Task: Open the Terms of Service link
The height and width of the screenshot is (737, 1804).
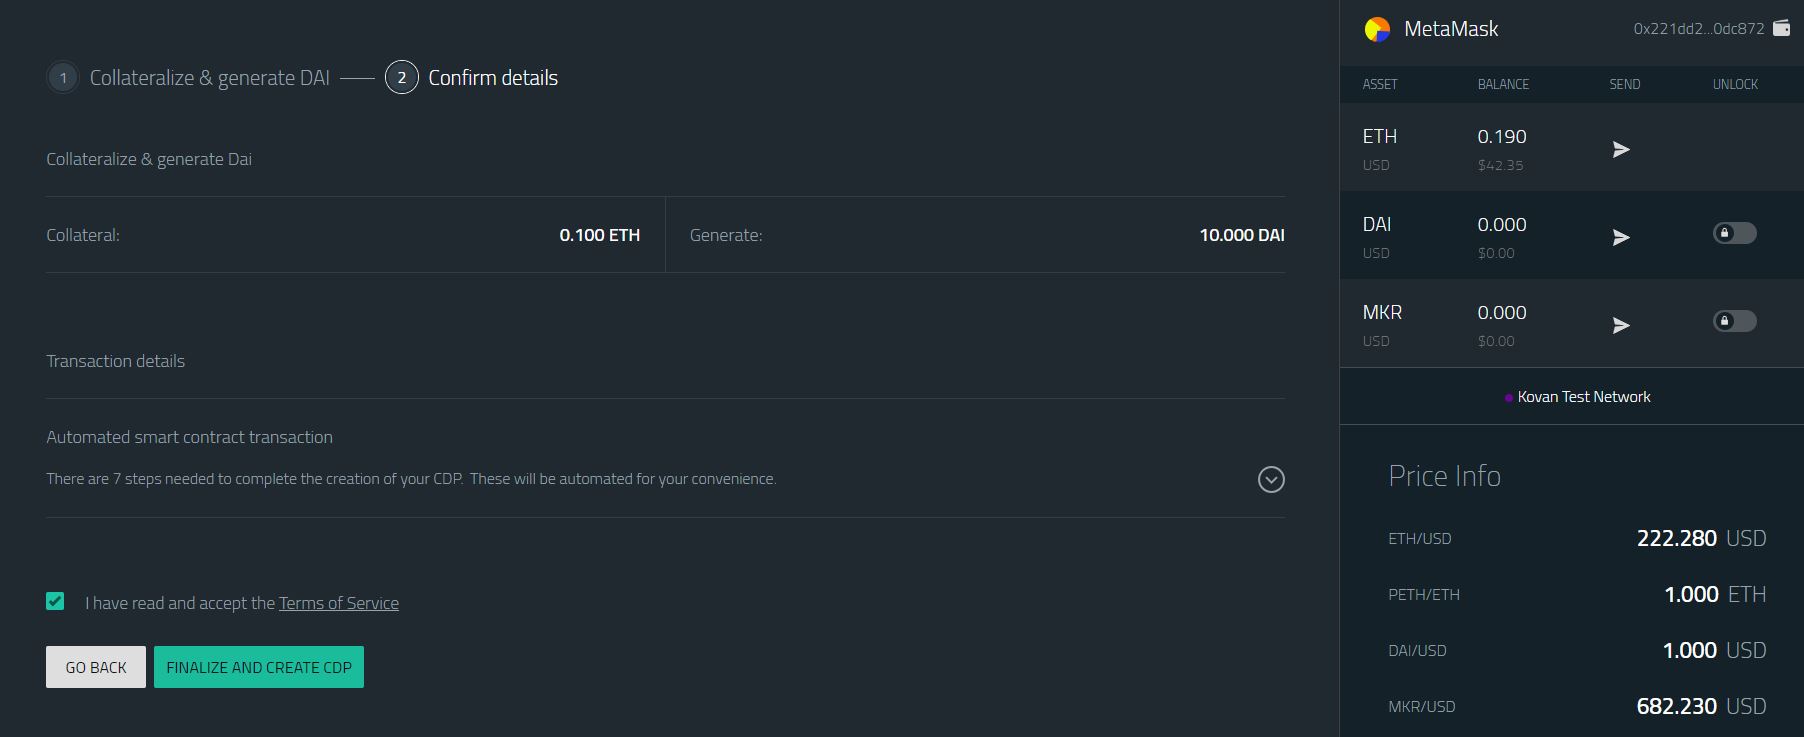Action: coord(339,603)
